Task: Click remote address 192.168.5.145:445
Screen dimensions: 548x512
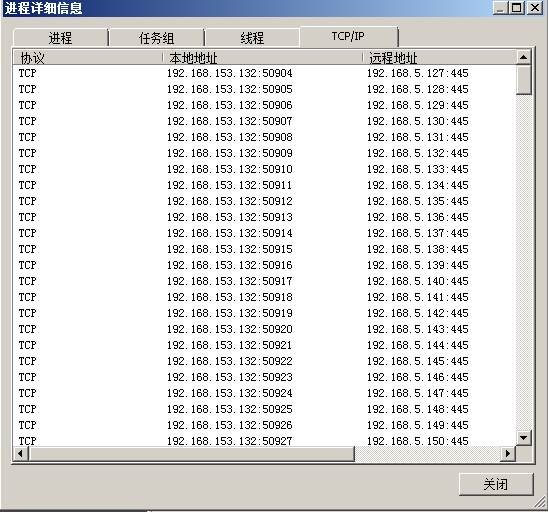Action: coord(418,361)
